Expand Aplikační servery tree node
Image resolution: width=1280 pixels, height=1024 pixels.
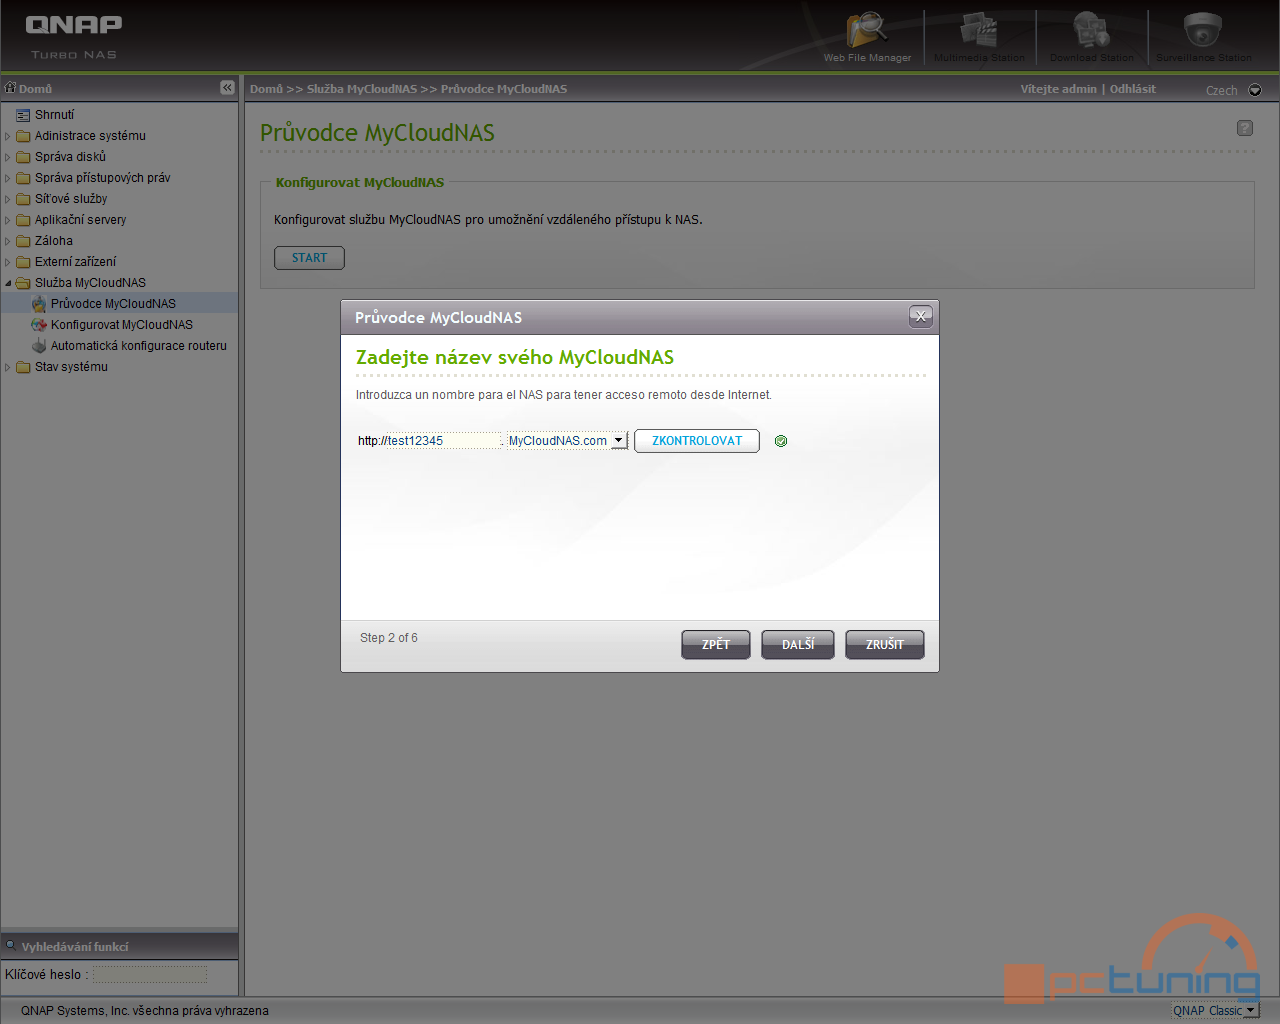(8, 220)
